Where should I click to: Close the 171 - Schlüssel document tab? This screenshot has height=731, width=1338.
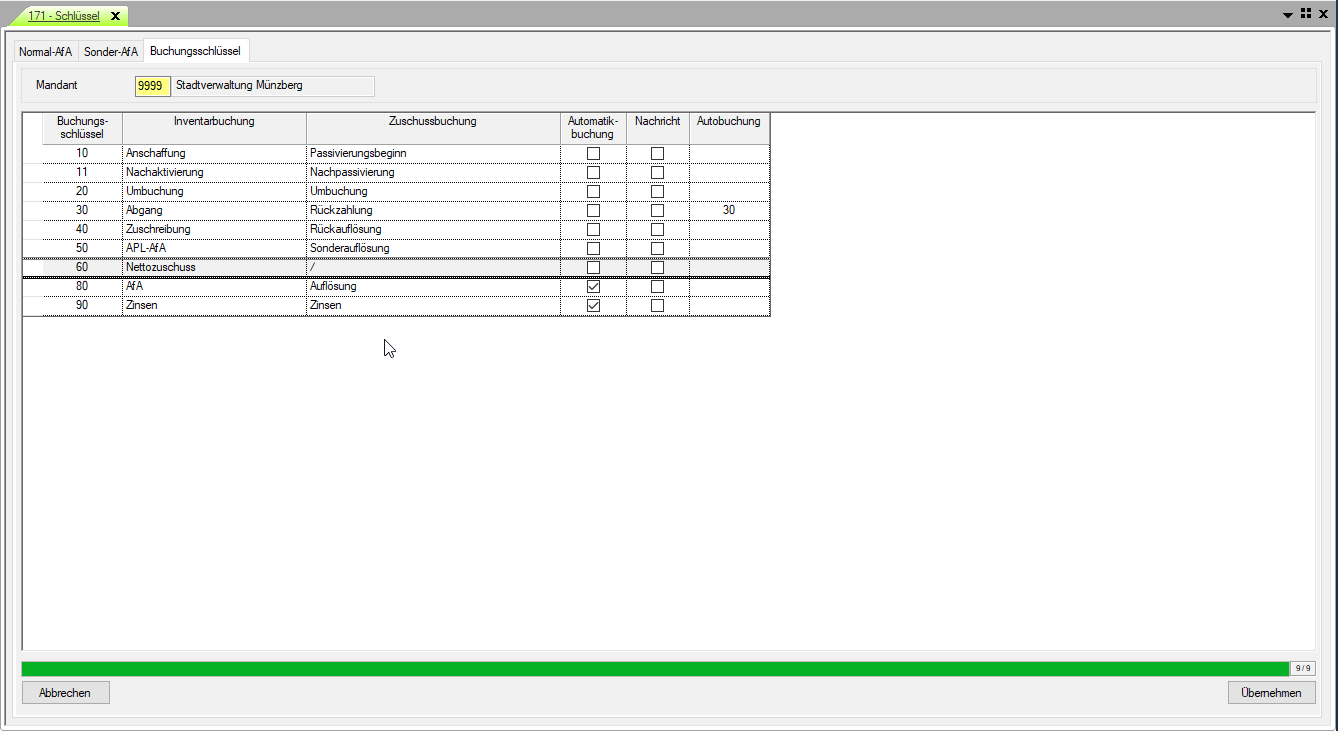(115, 16)
